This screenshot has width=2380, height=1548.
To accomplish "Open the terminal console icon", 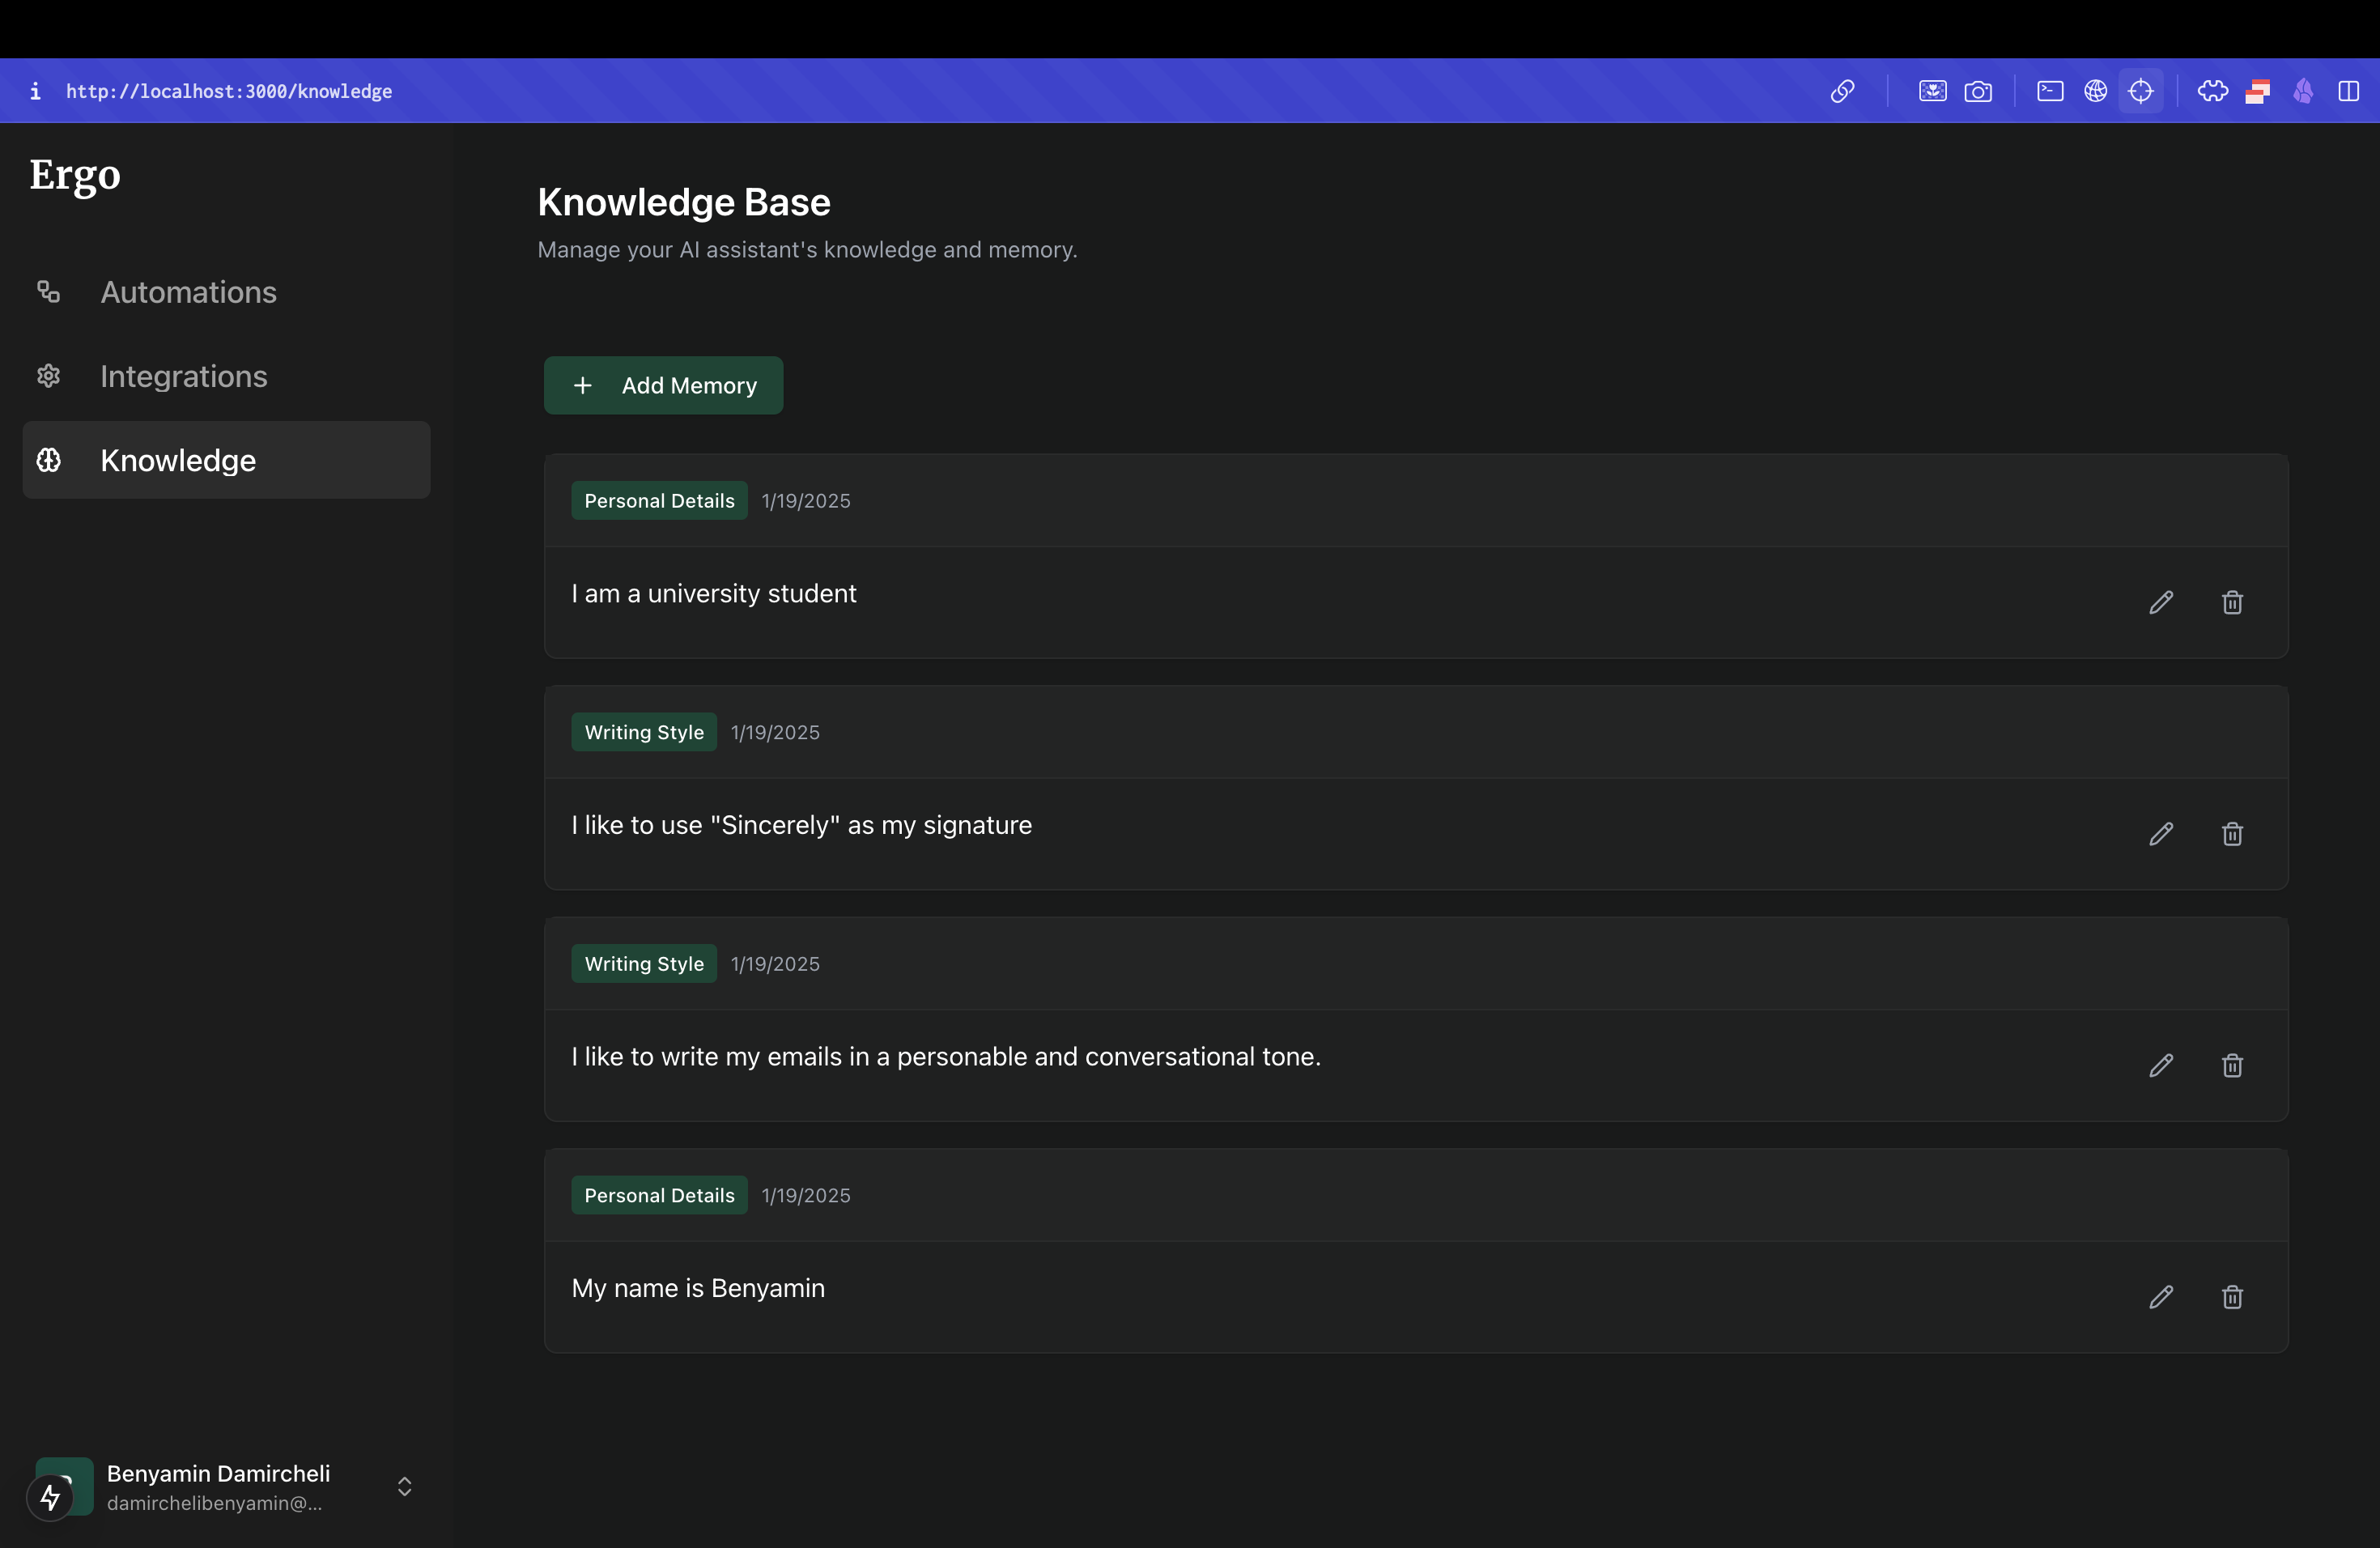I will [x=2050, y=91].
